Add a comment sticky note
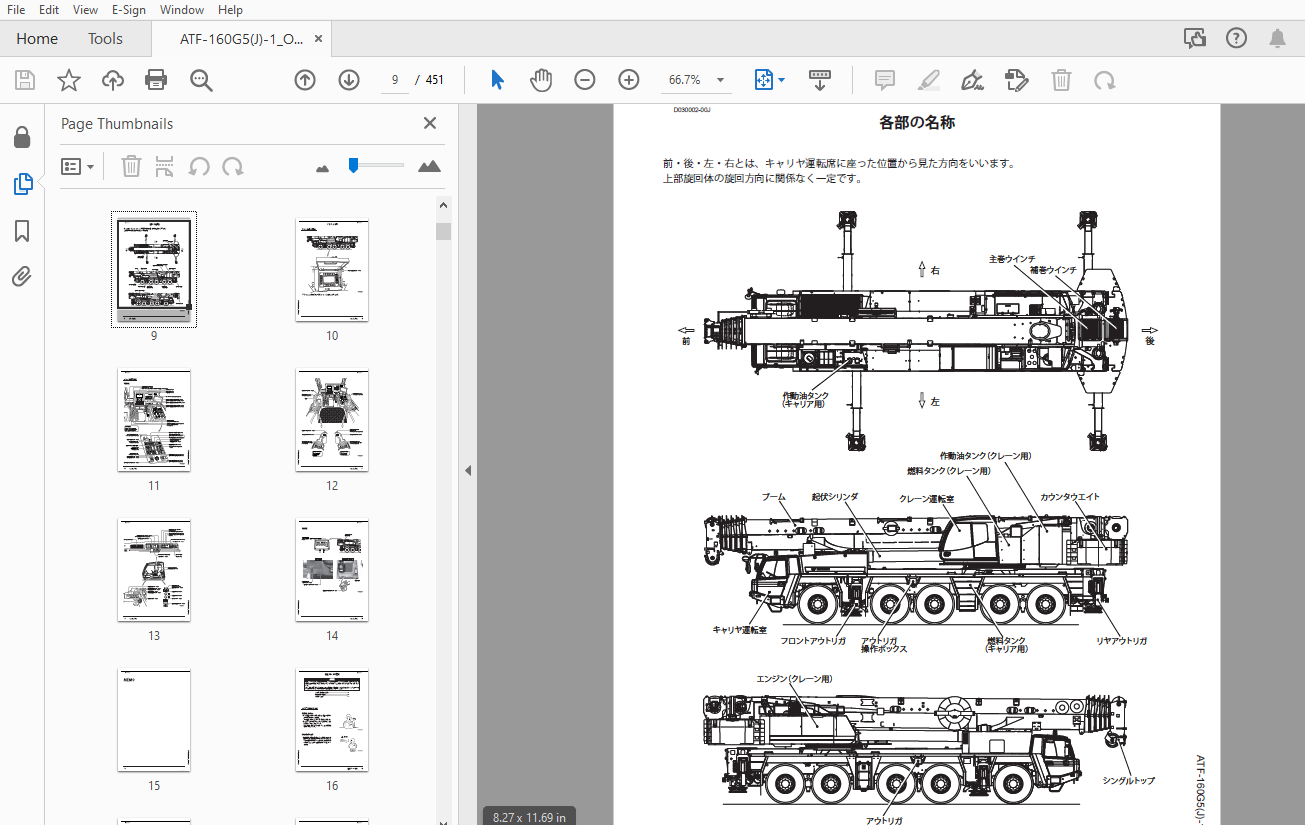 coord(885,80)
